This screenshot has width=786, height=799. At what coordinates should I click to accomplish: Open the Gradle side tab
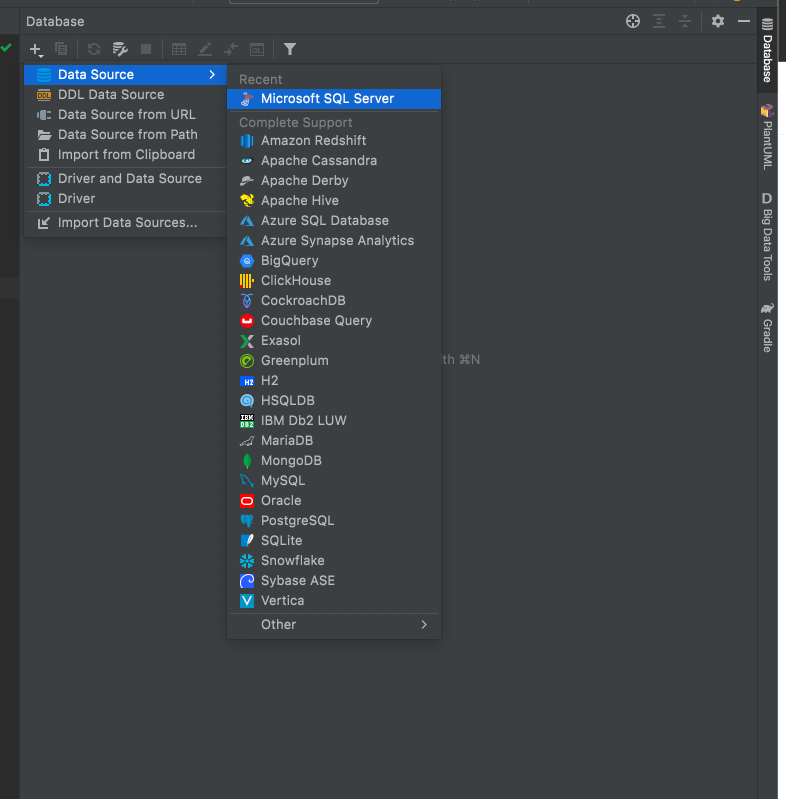point(767,328)
